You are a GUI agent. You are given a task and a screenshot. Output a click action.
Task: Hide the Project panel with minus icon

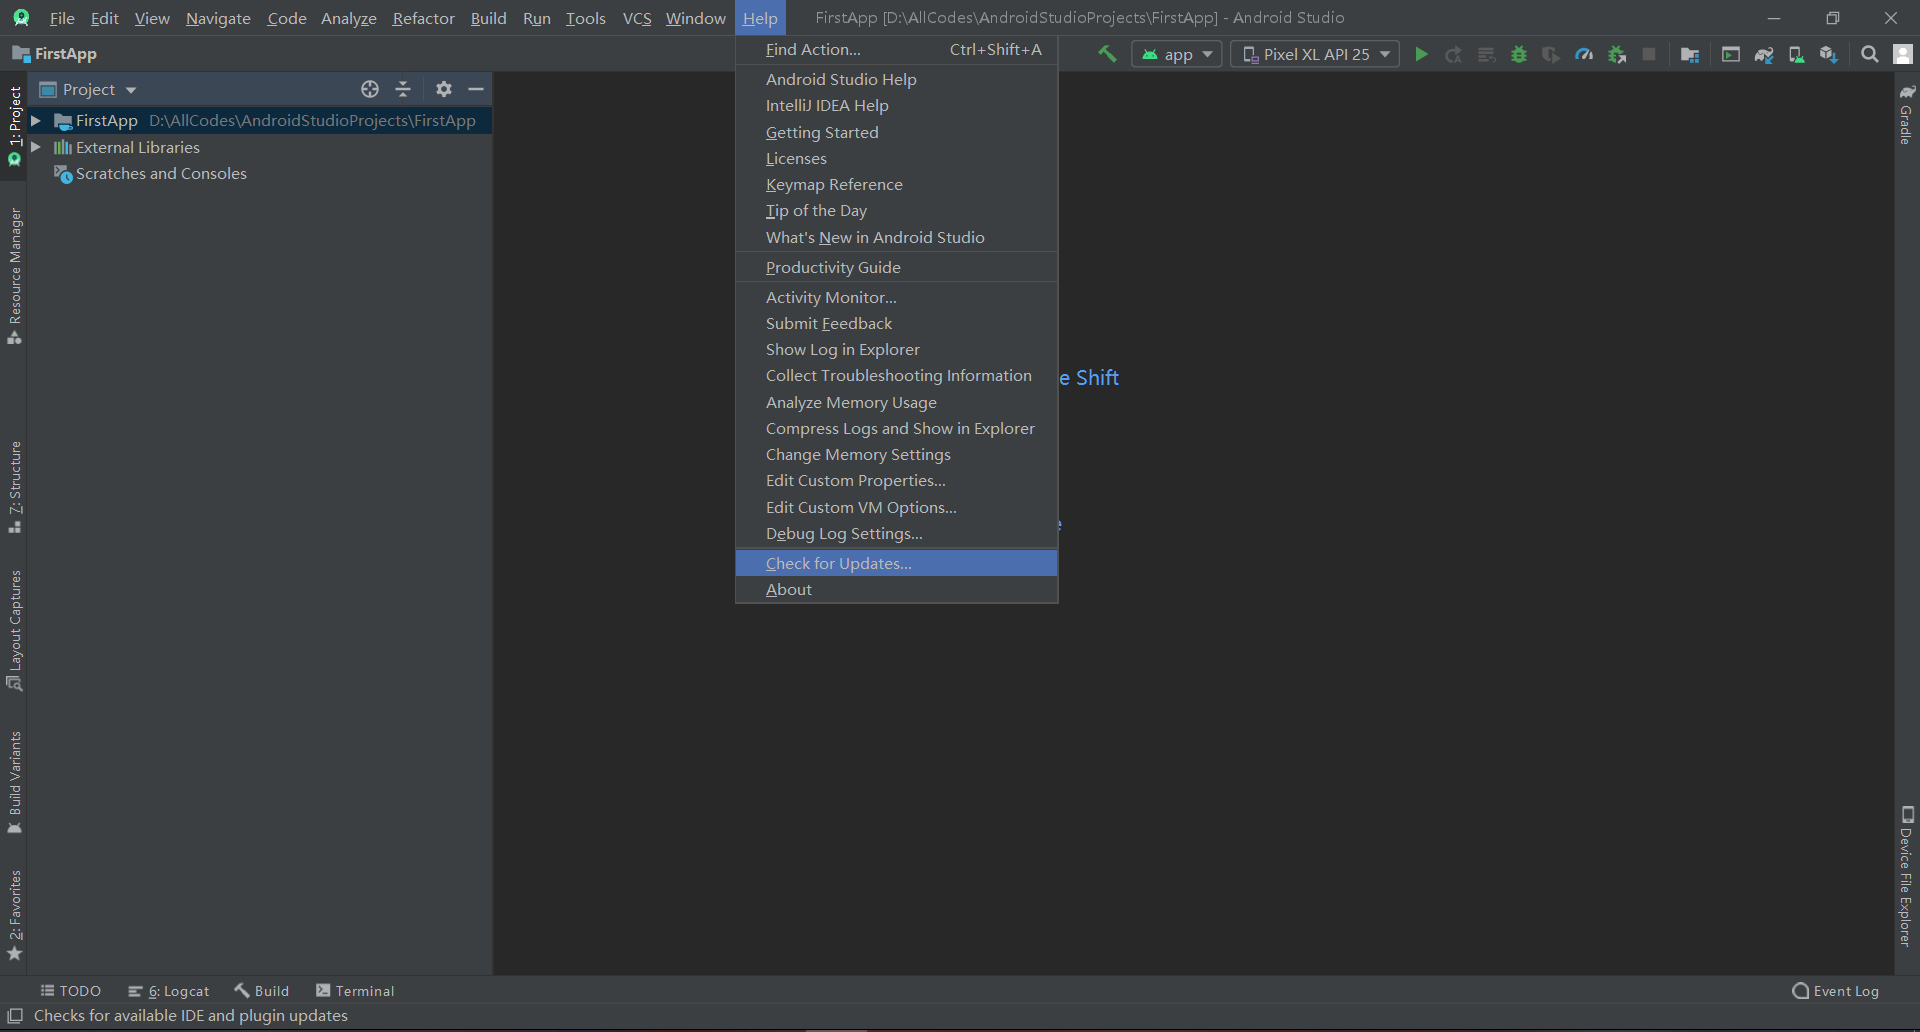coord(476,89)
